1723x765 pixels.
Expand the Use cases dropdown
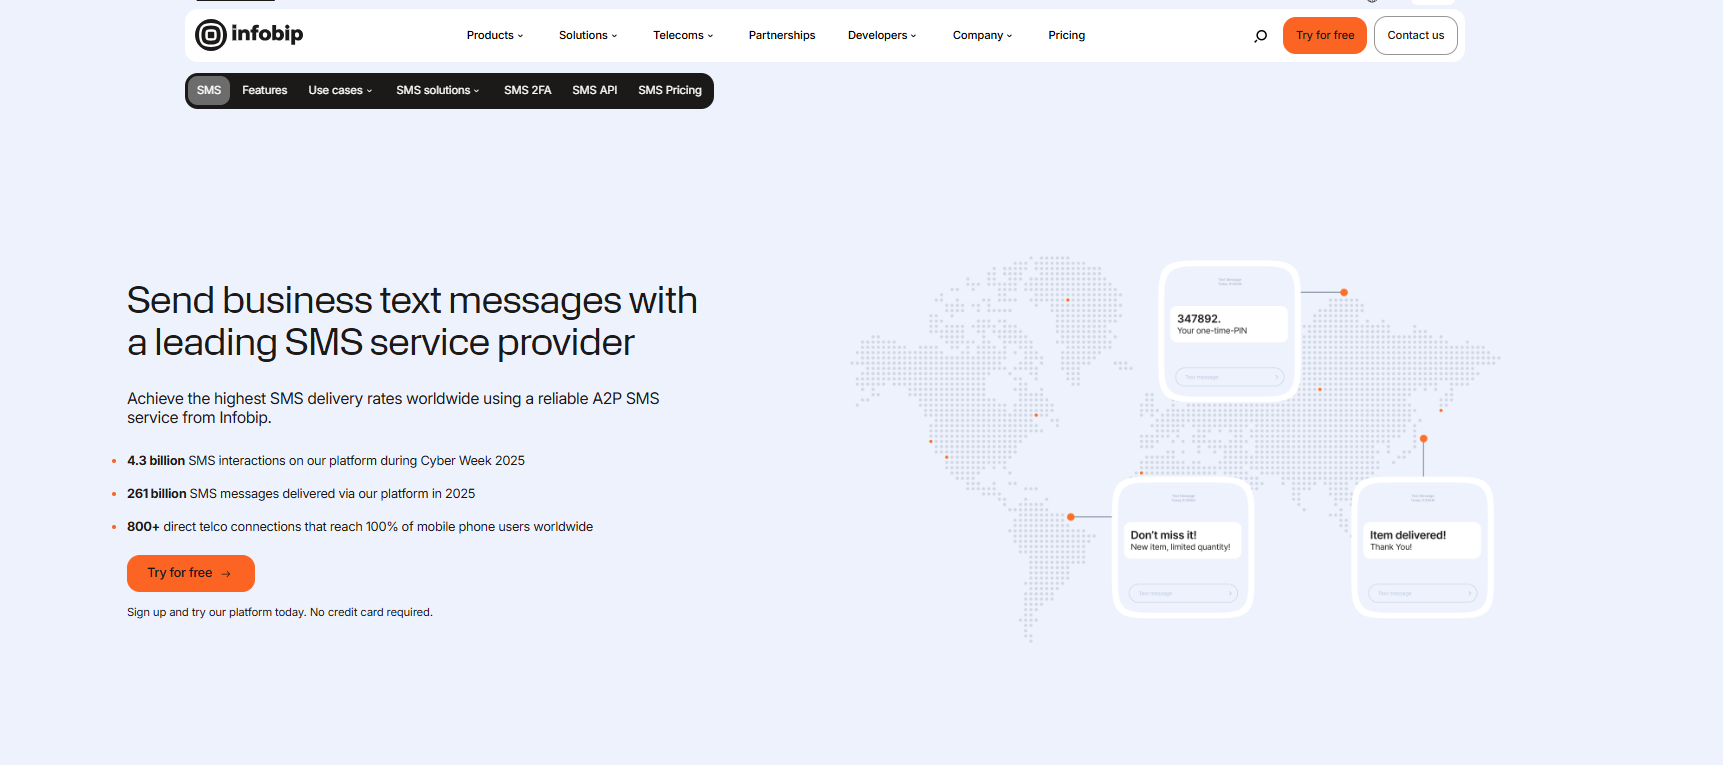click(x=340, y=90)
